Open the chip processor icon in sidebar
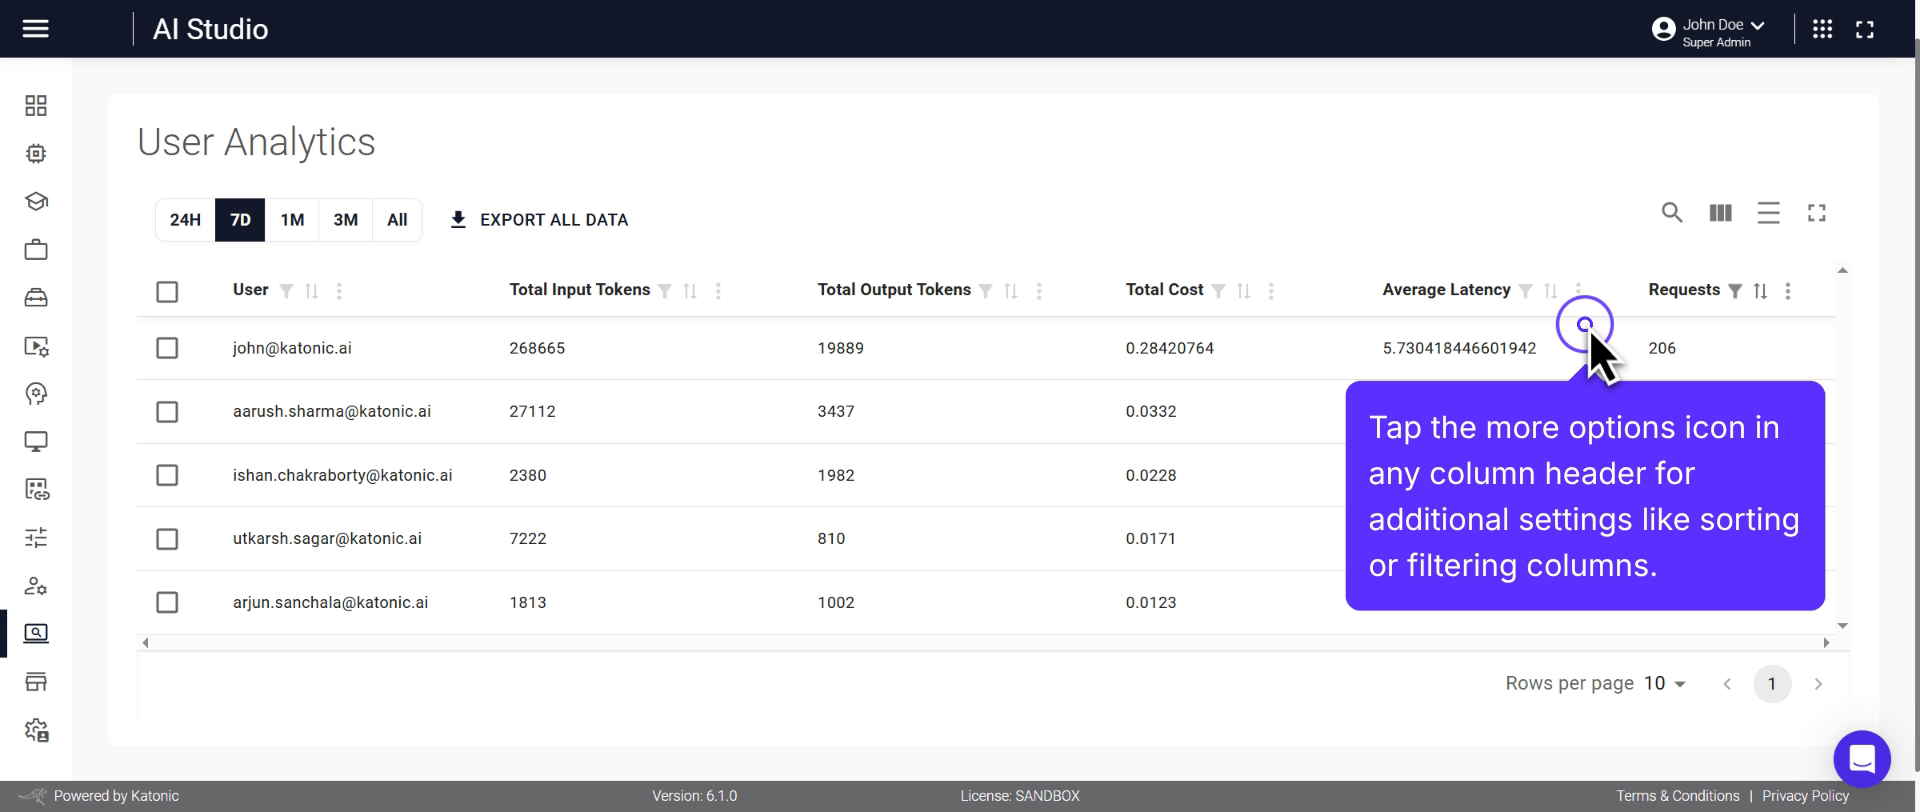Viewport: 1920px width, 812px height. [36, 154]
